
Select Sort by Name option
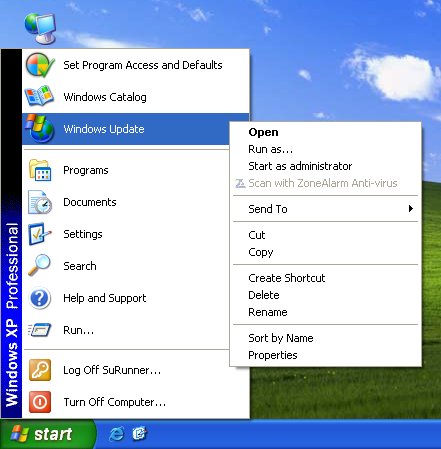point(325,338)
